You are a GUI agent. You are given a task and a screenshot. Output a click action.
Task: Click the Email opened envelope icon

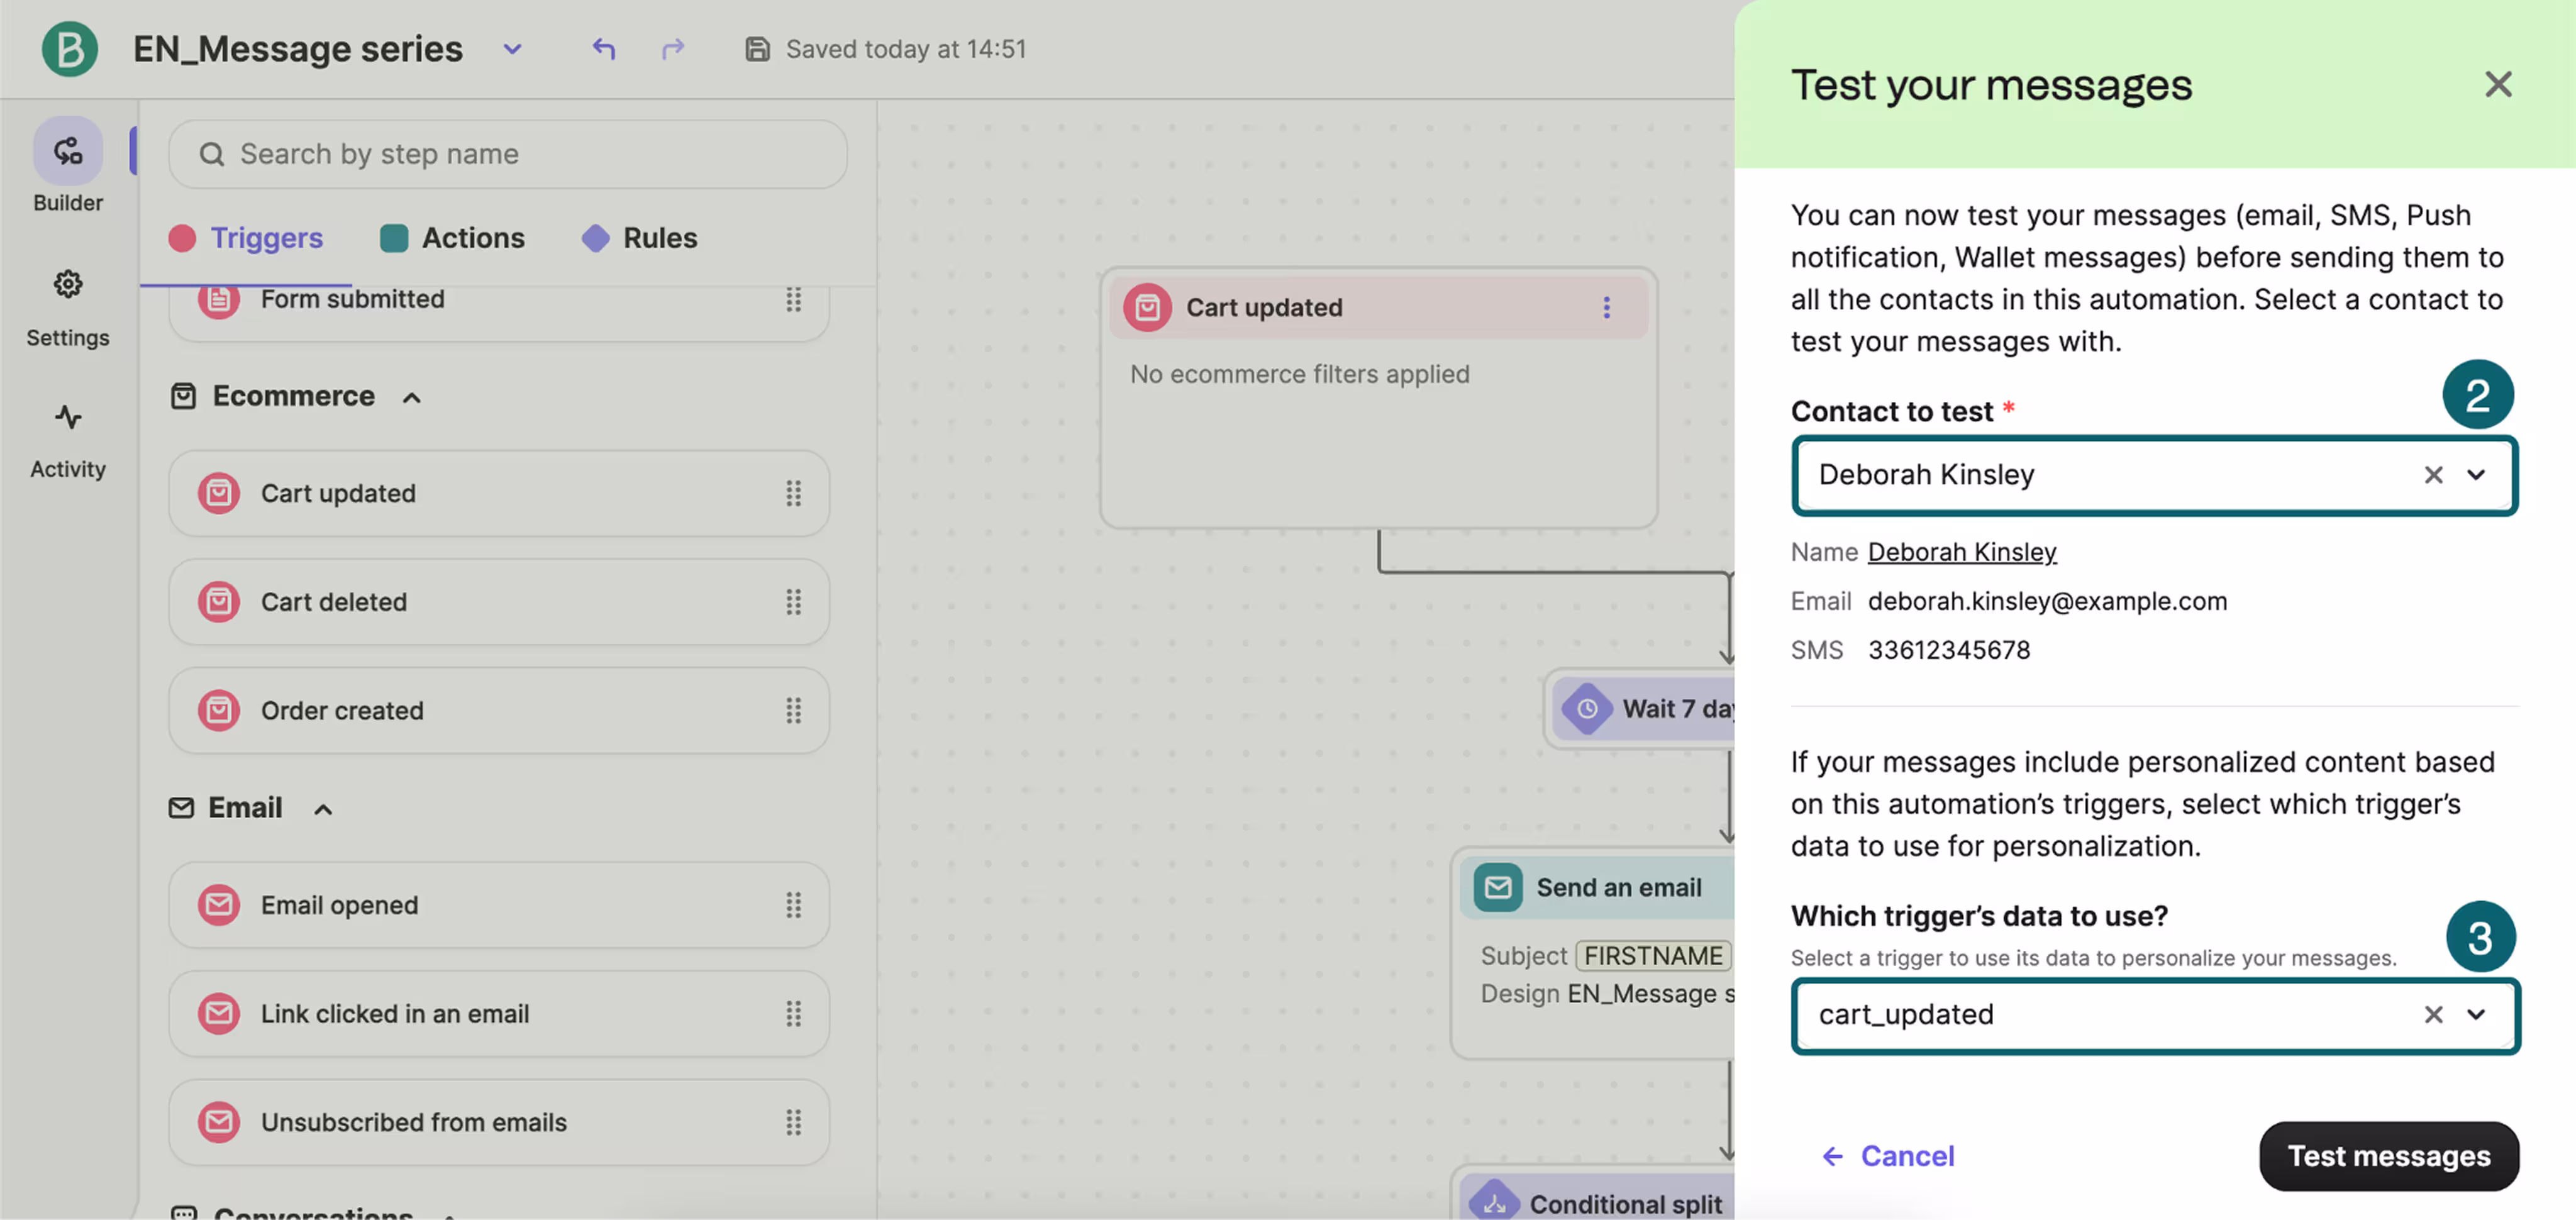[218, 905]
